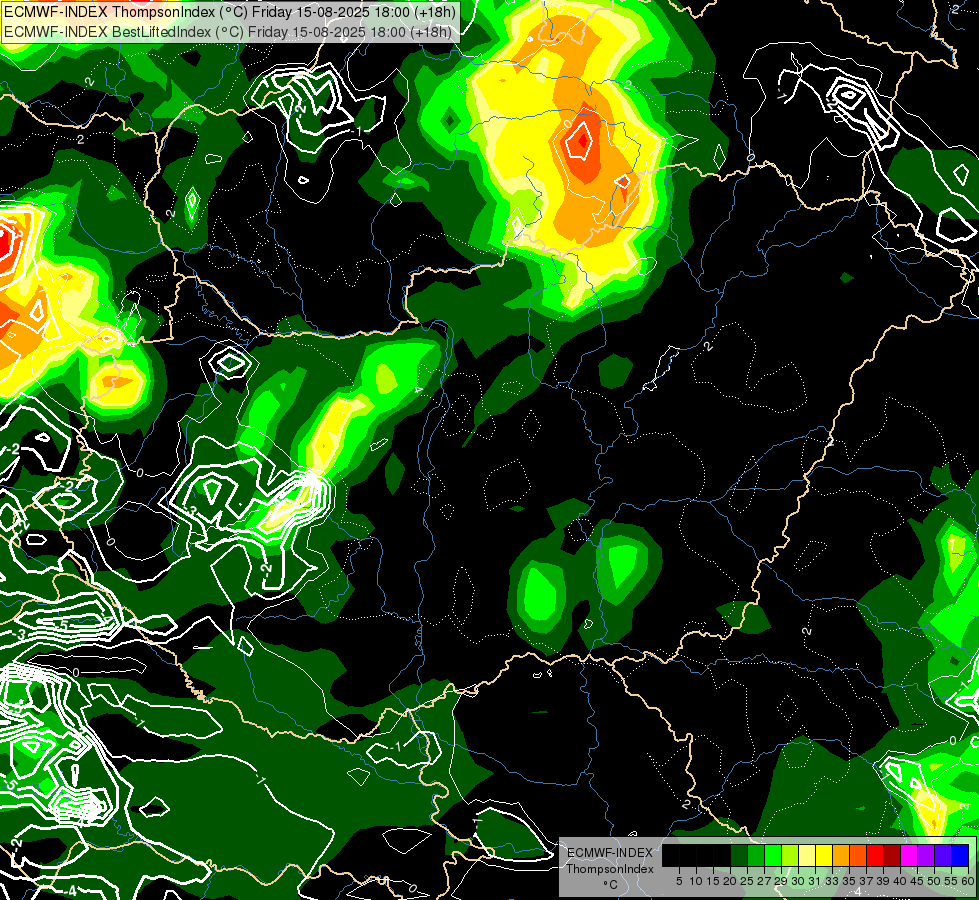Click the legend tick value 37
Viewport: 979px width, 900px height.
coord(866,881)
